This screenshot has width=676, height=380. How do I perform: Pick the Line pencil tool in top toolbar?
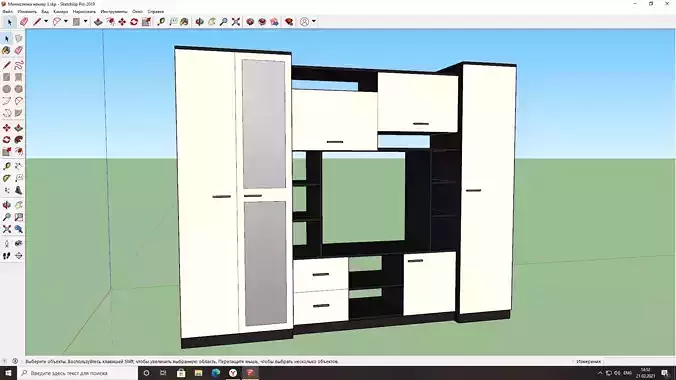pos(37,22)
